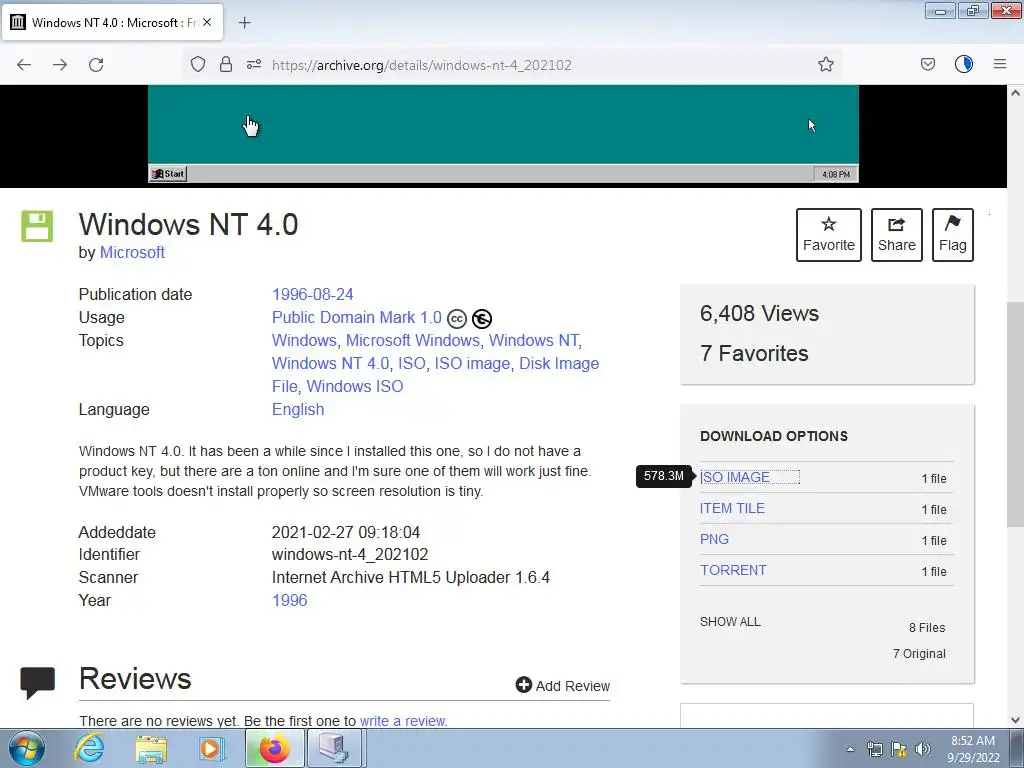Open the network tray icon
Screen dimensions: 1024x768
pyautogui.click(x=874, y=749)
